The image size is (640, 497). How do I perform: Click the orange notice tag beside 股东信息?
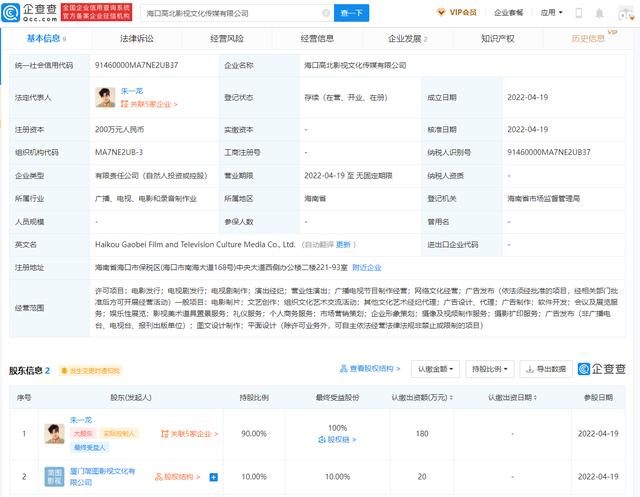[90, 371]
